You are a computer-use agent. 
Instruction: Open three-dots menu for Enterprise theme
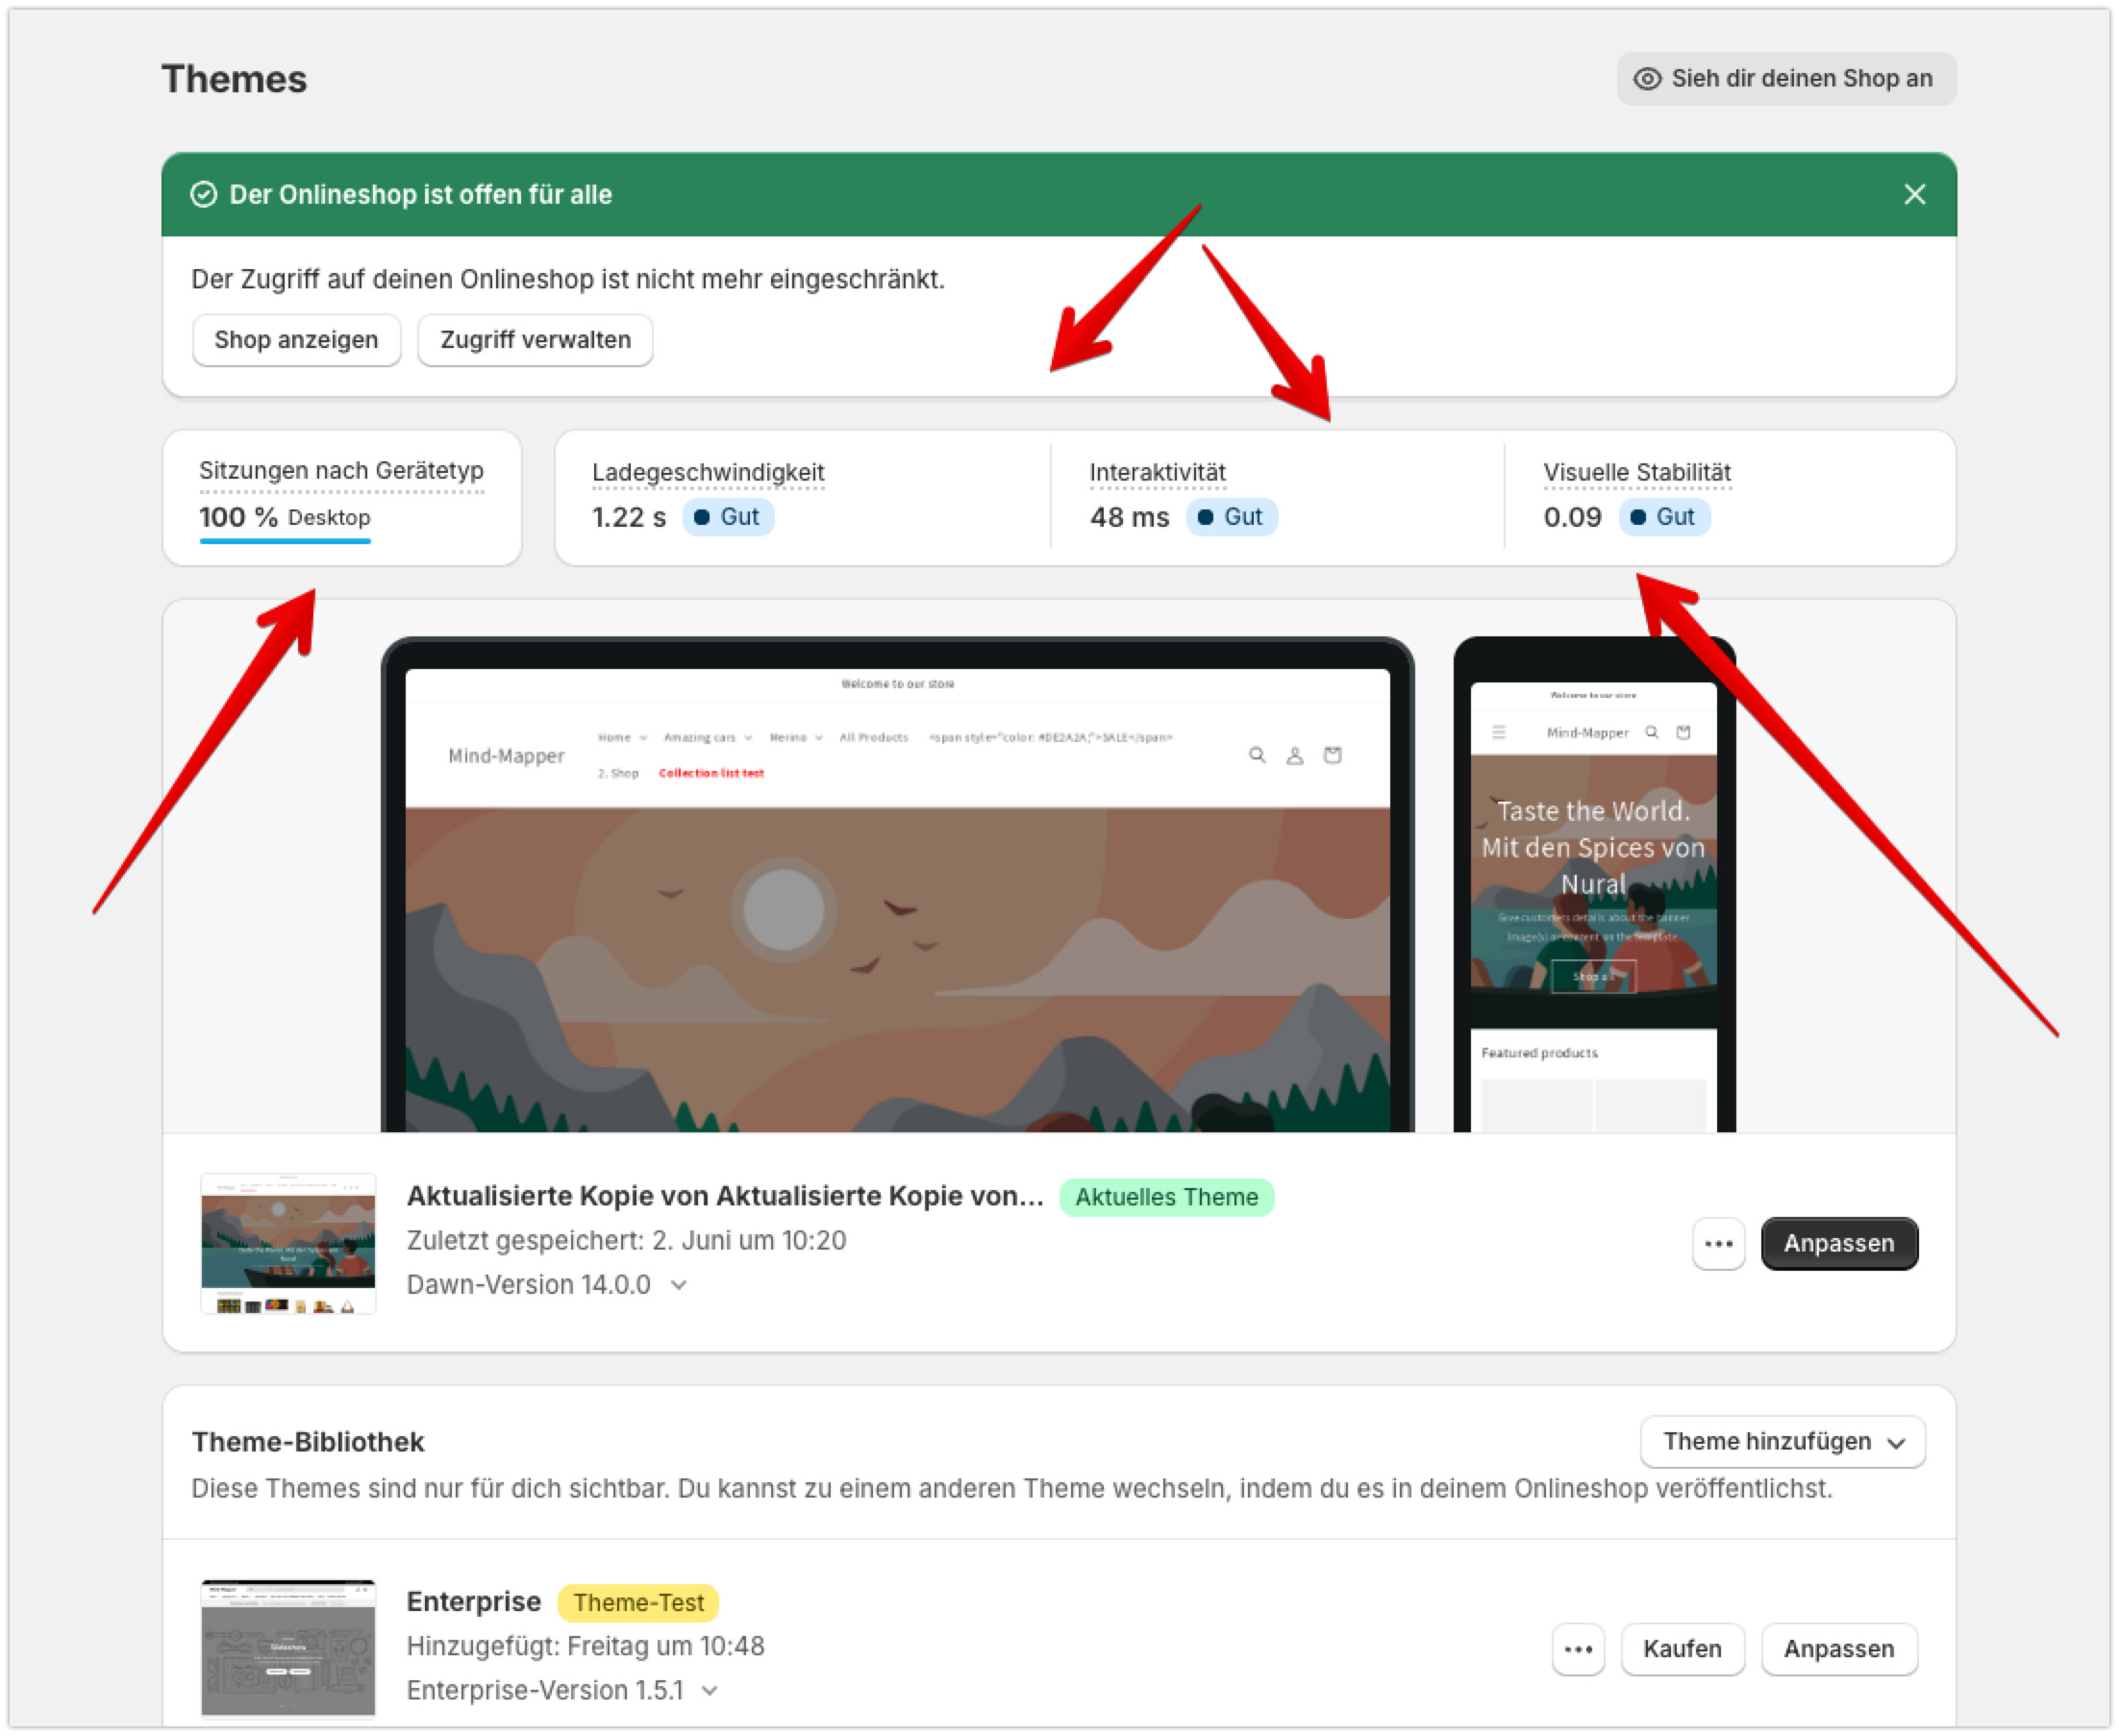[x=1577, y=1649]
